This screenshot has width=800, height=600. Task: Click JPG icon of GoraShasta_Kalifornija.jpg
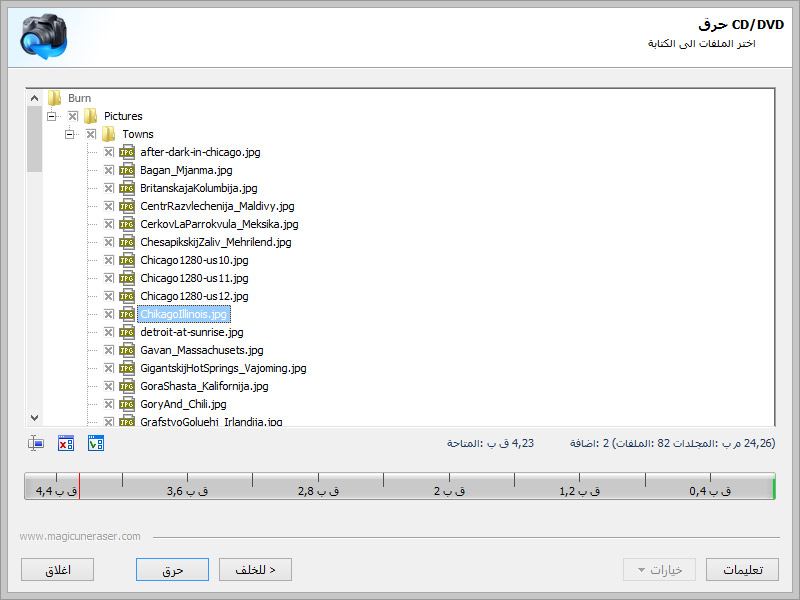[127, 387]
